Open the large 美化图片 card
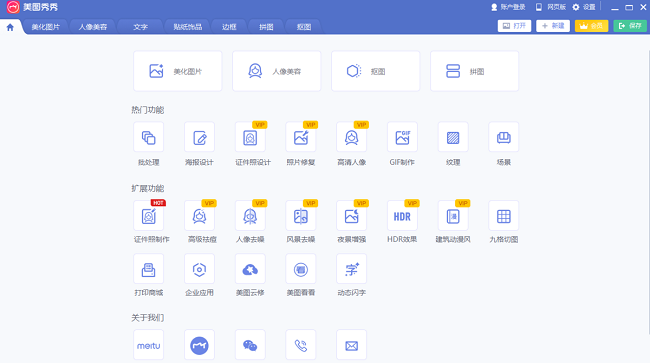 click(177, 71)
